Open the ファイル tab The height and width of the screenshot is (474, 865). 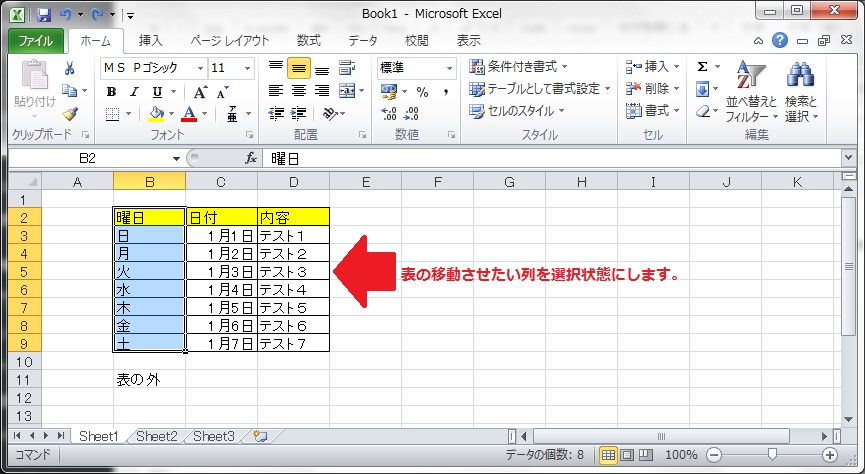pyautogui.click(x=36, y=41)
